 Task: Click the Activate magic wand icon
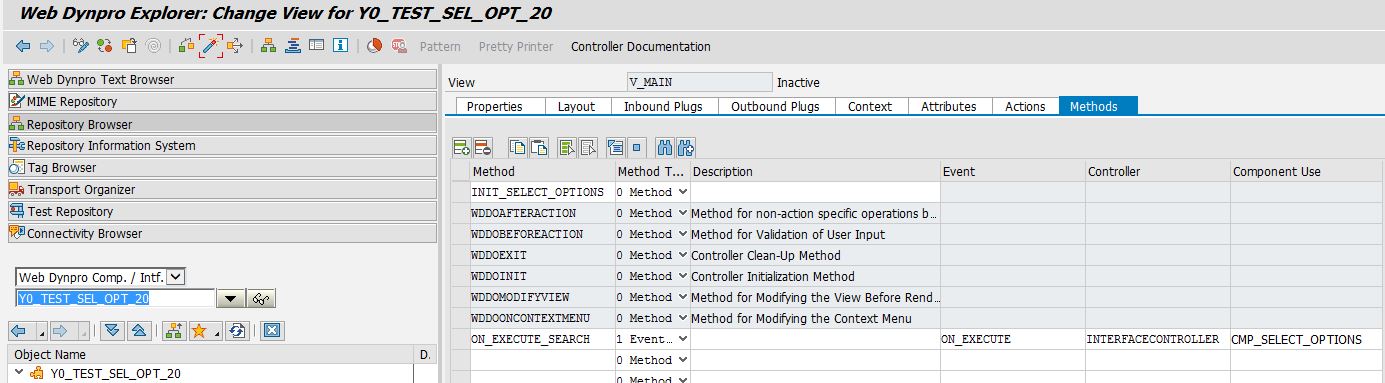pyautogui.click(x=210, y=46)
